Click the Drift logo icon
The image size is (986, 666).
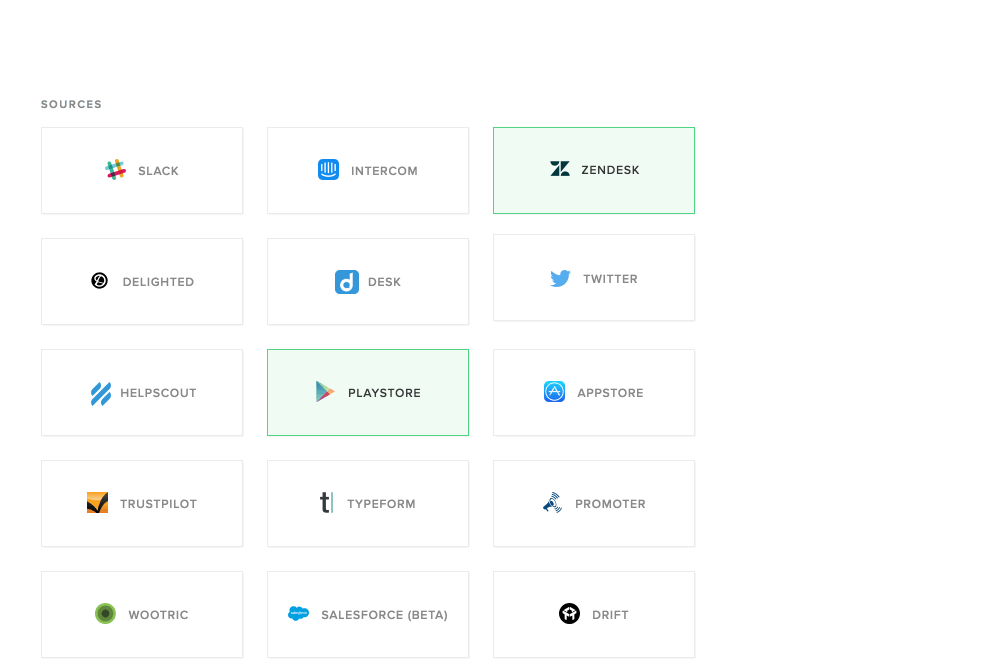569,613
